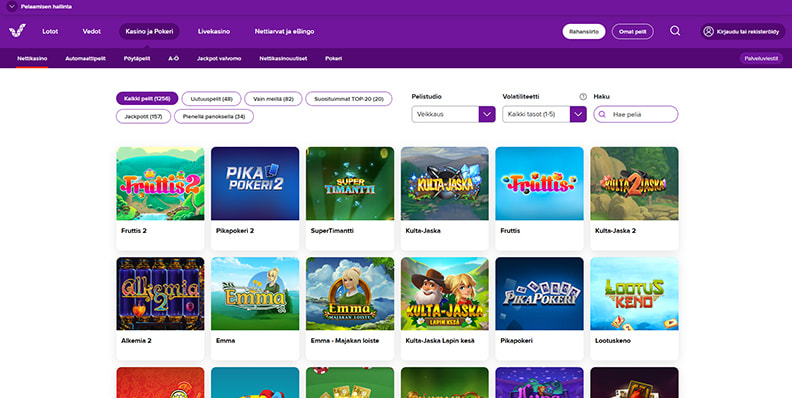Click the Veikkaus logo icon

[x=17, y=31]
